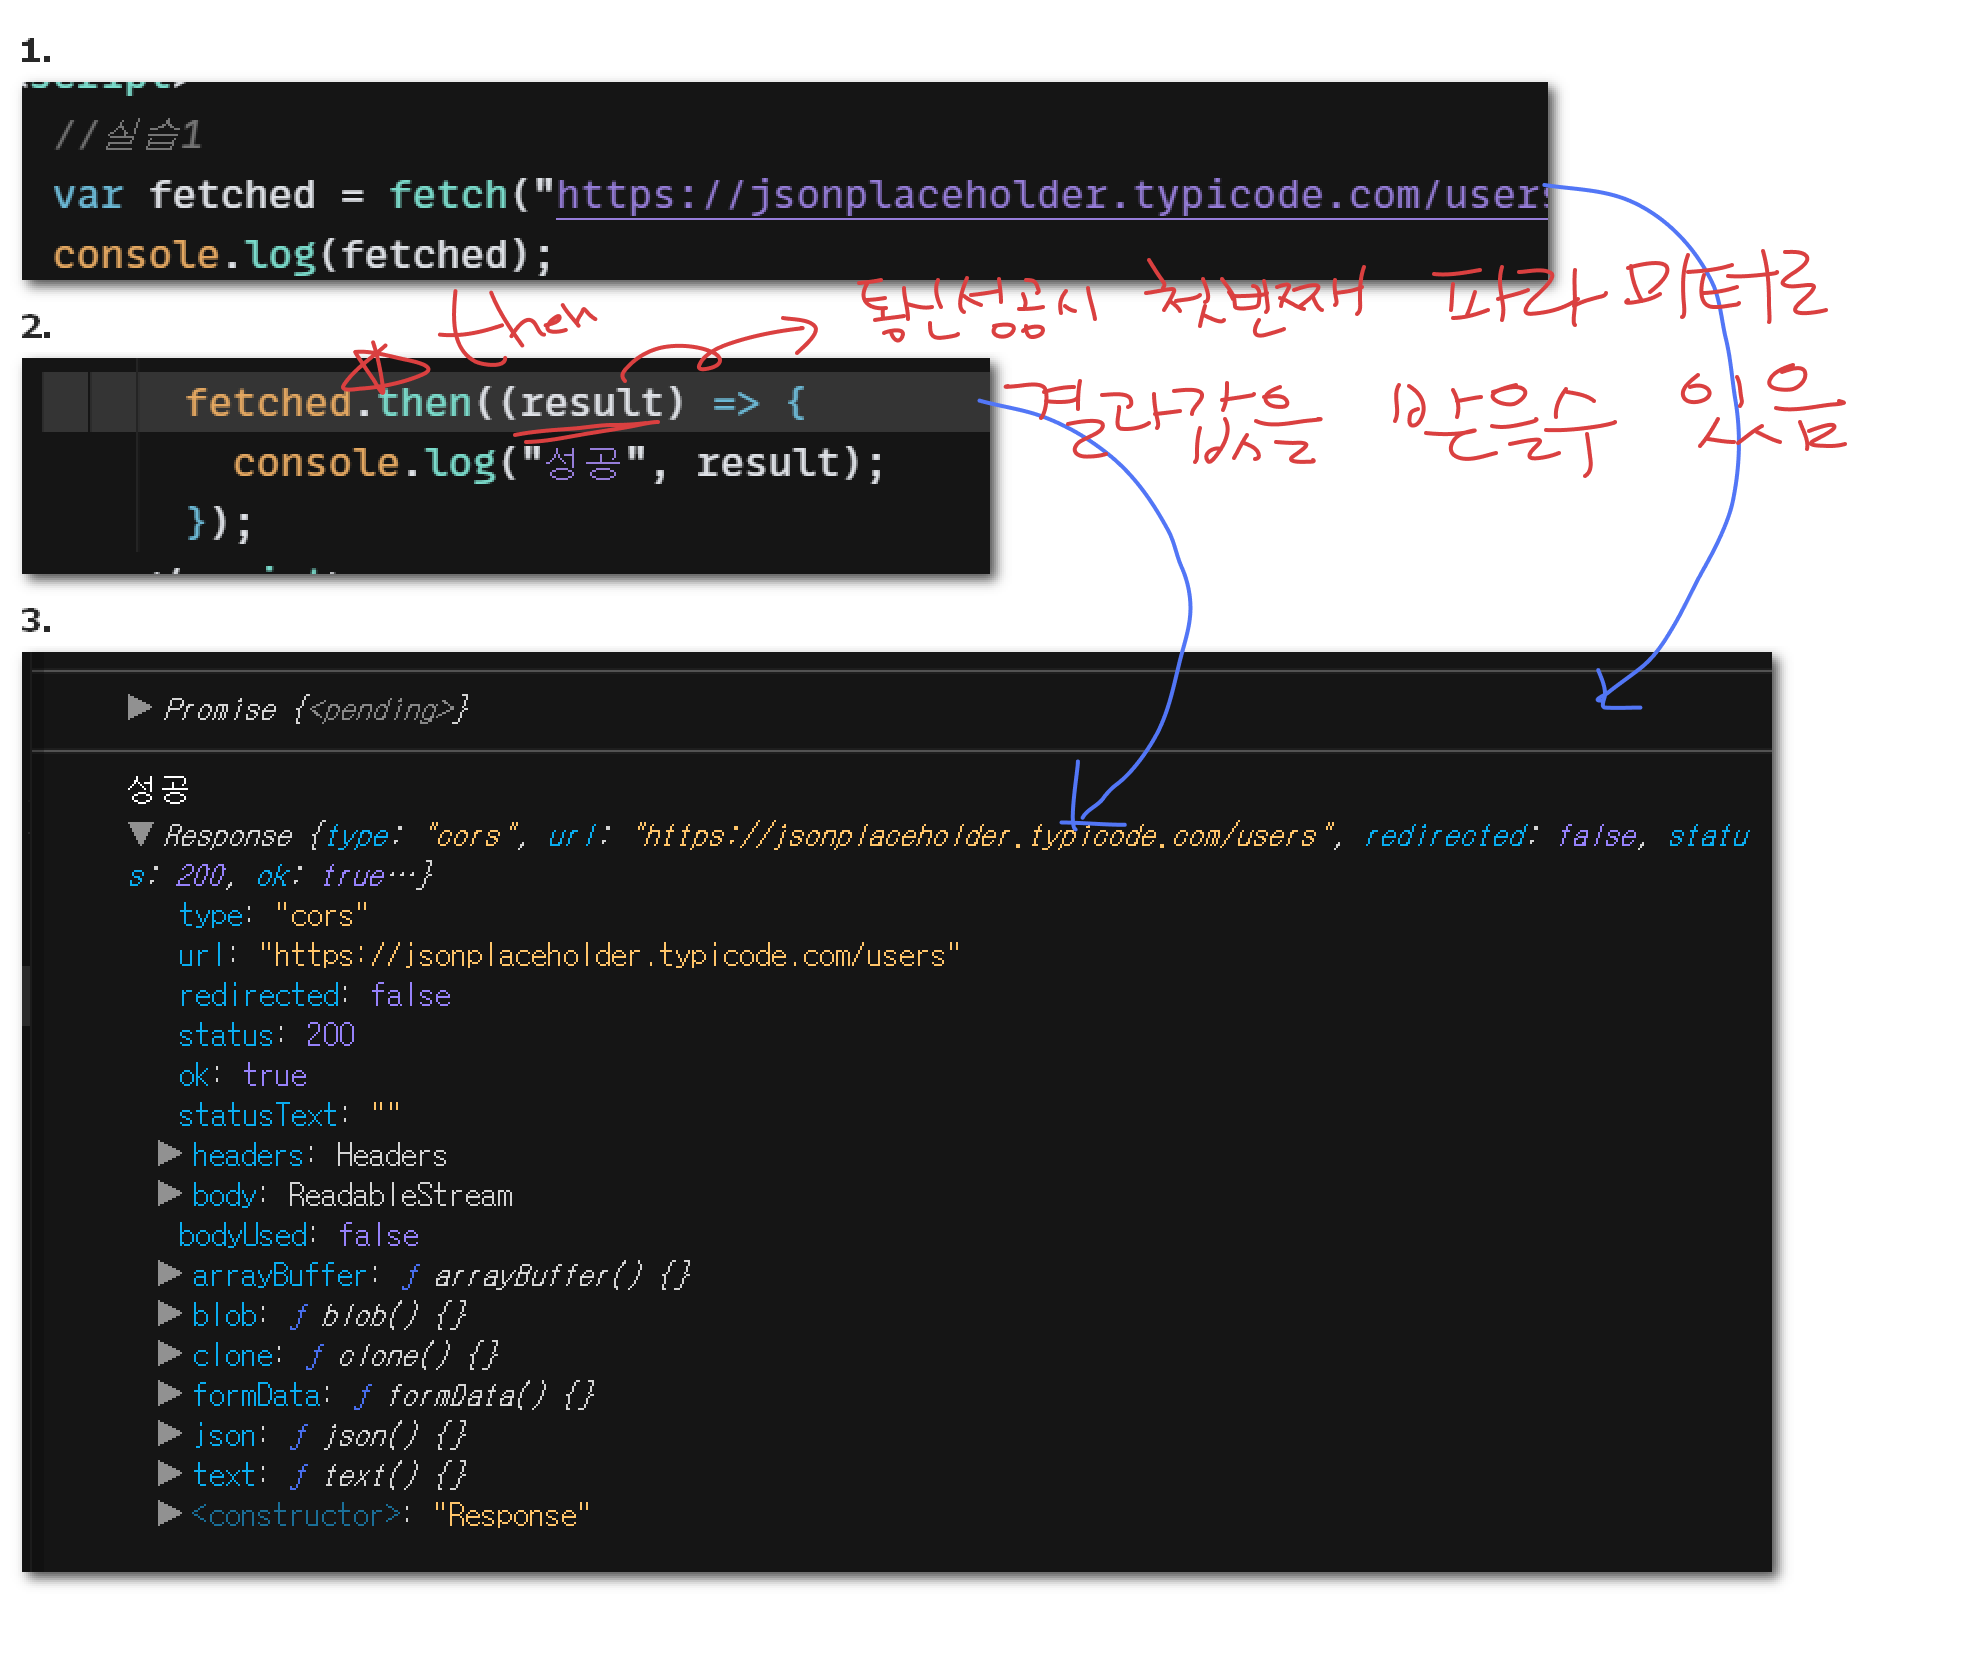Click the underlined result parameter in then
The image size is (1984, 1656).
point(591,403)
